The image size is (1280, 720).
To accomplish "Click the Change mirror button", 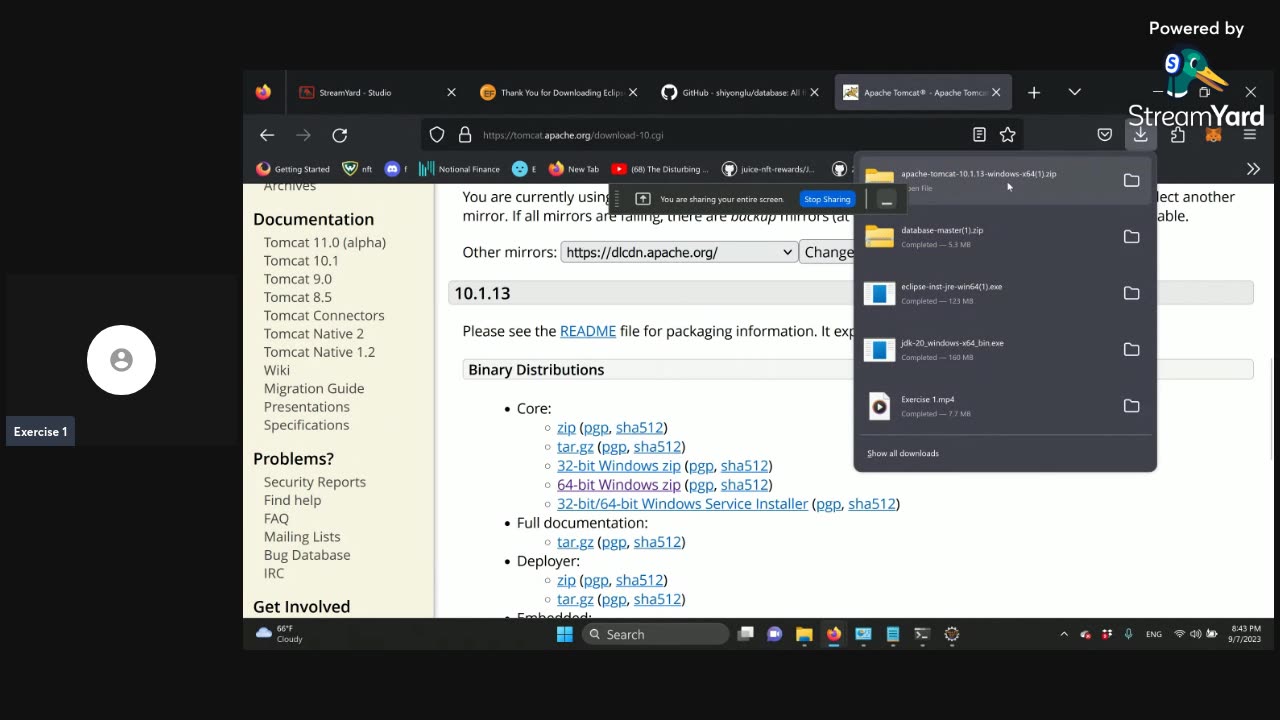I will (828, 252).
